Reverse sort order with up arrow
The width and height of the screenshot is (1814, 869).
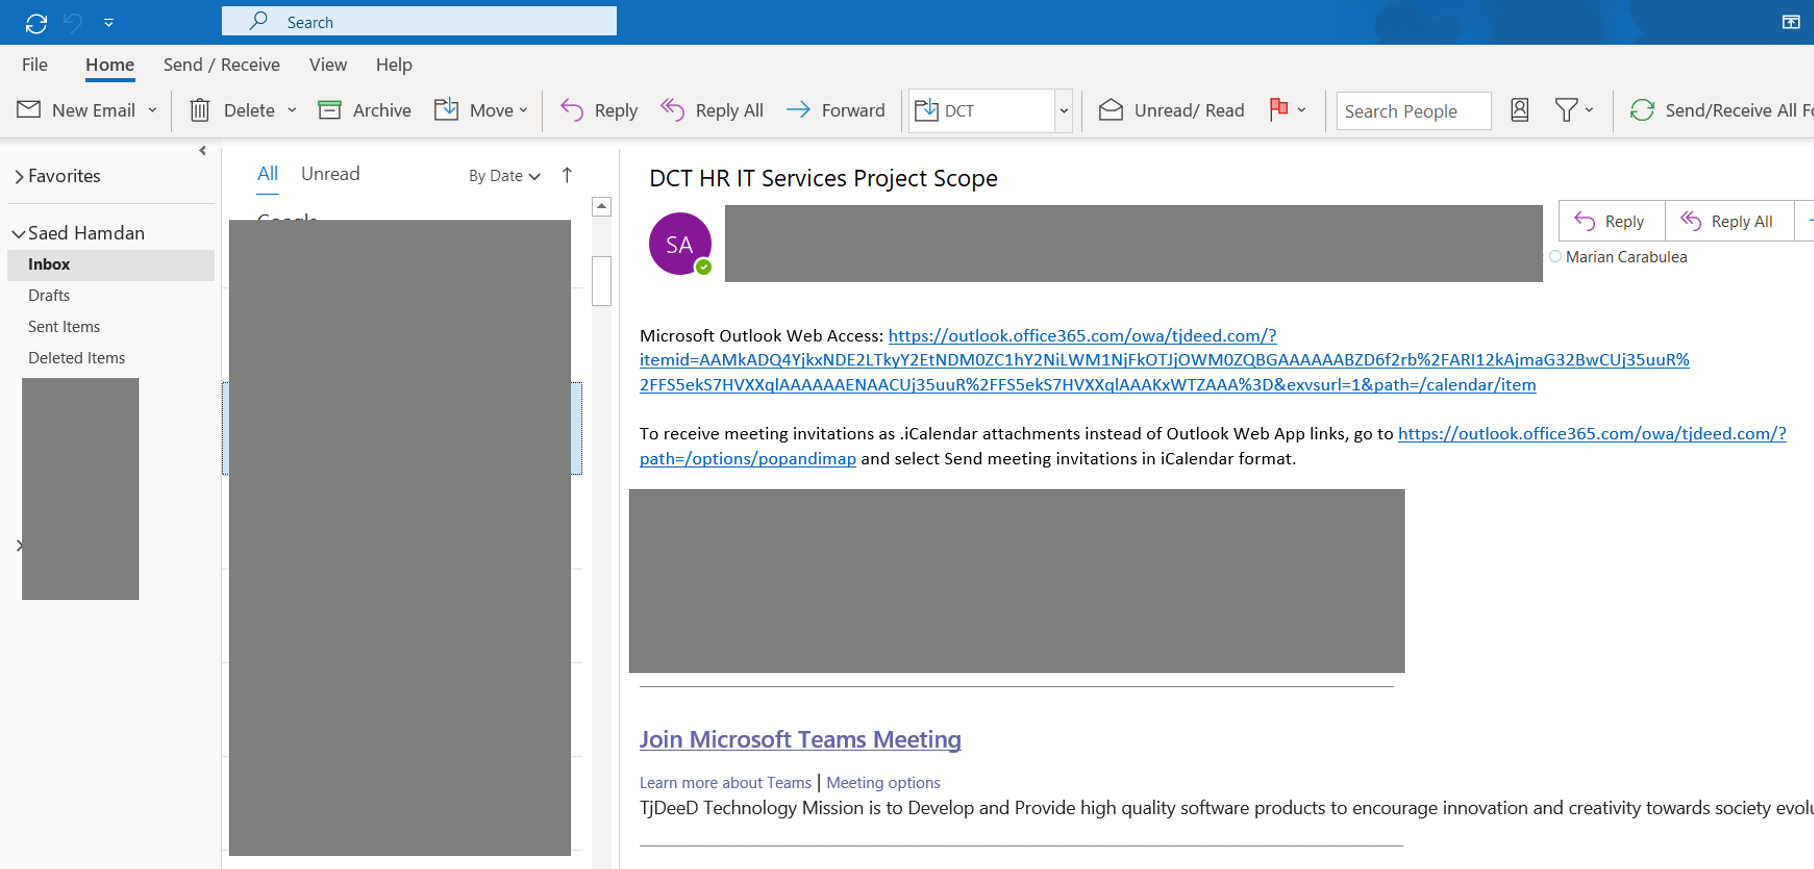click(567, 175)
